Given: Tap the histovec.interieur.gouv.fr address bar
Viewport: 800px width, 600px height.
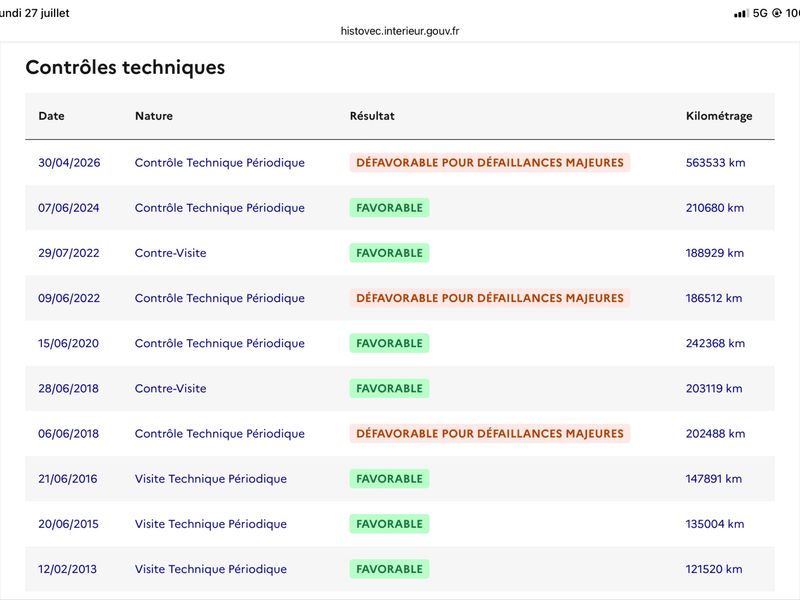Looking at the screenshot, I should 400,31.
